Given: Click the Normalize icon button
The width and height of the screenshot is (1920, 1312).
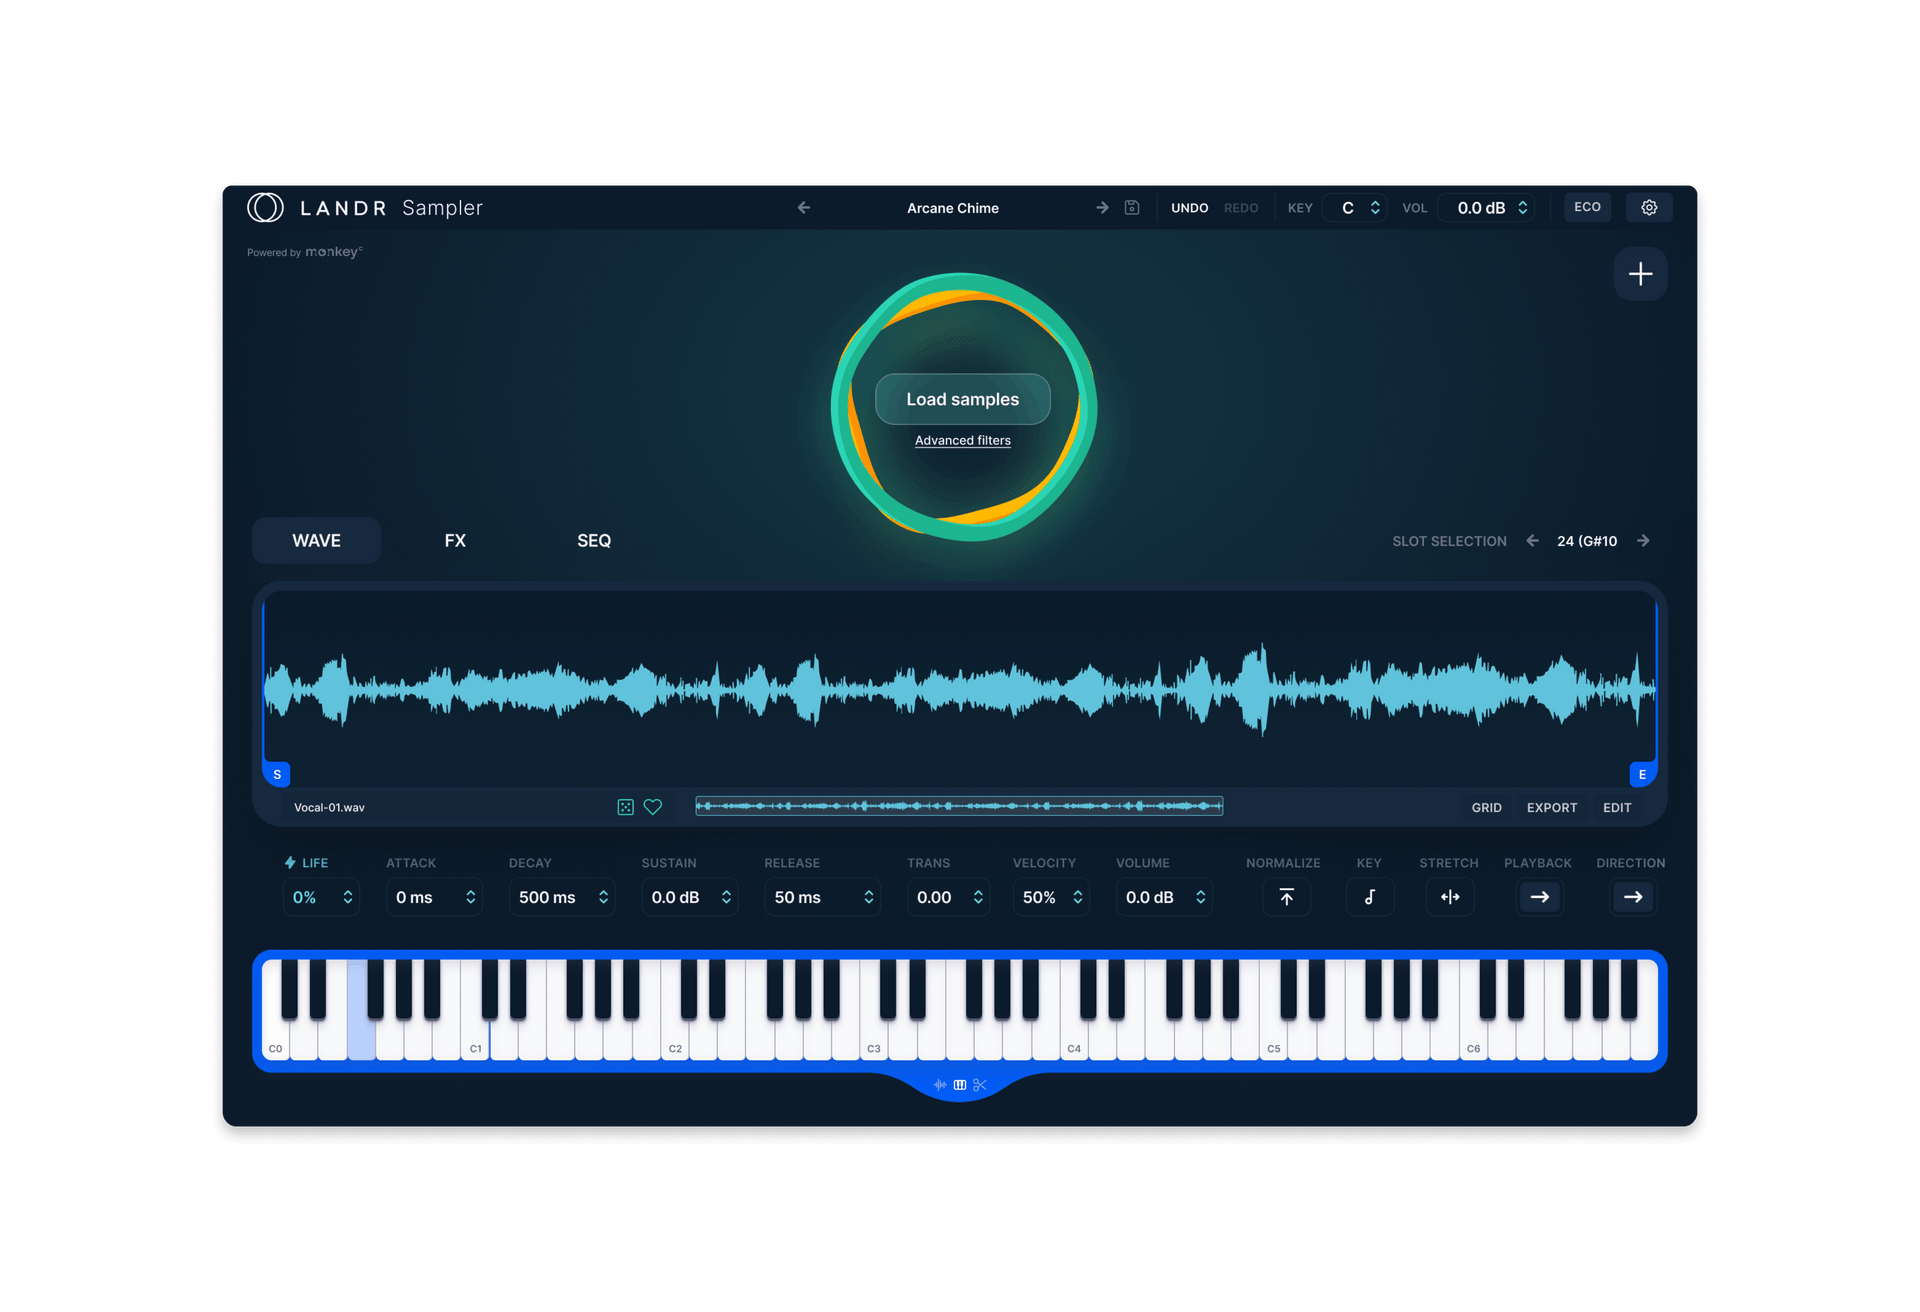Looking at the screenshot, I should click(x=1287, y=897).
